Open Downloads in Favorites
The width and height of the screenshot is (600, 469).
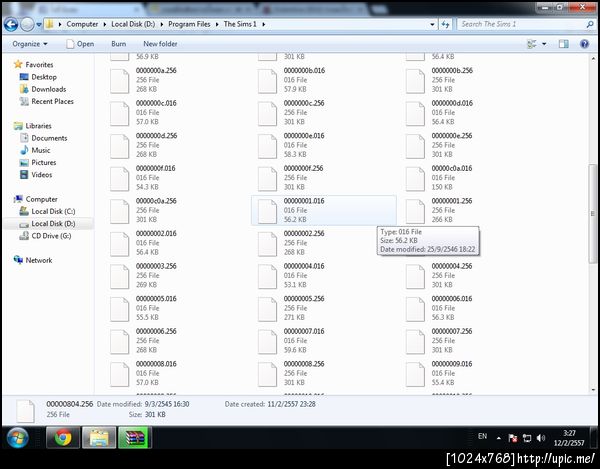coord(43,89)
